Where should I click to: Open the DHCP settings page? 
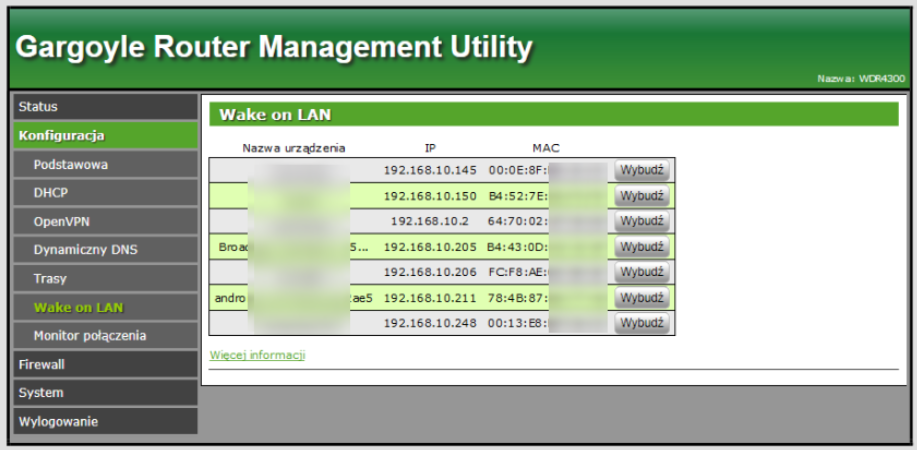tap(103, 193)
